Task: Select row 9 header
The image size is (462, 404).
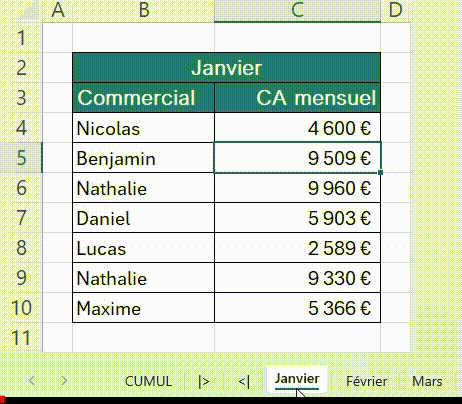Action: 21,277
